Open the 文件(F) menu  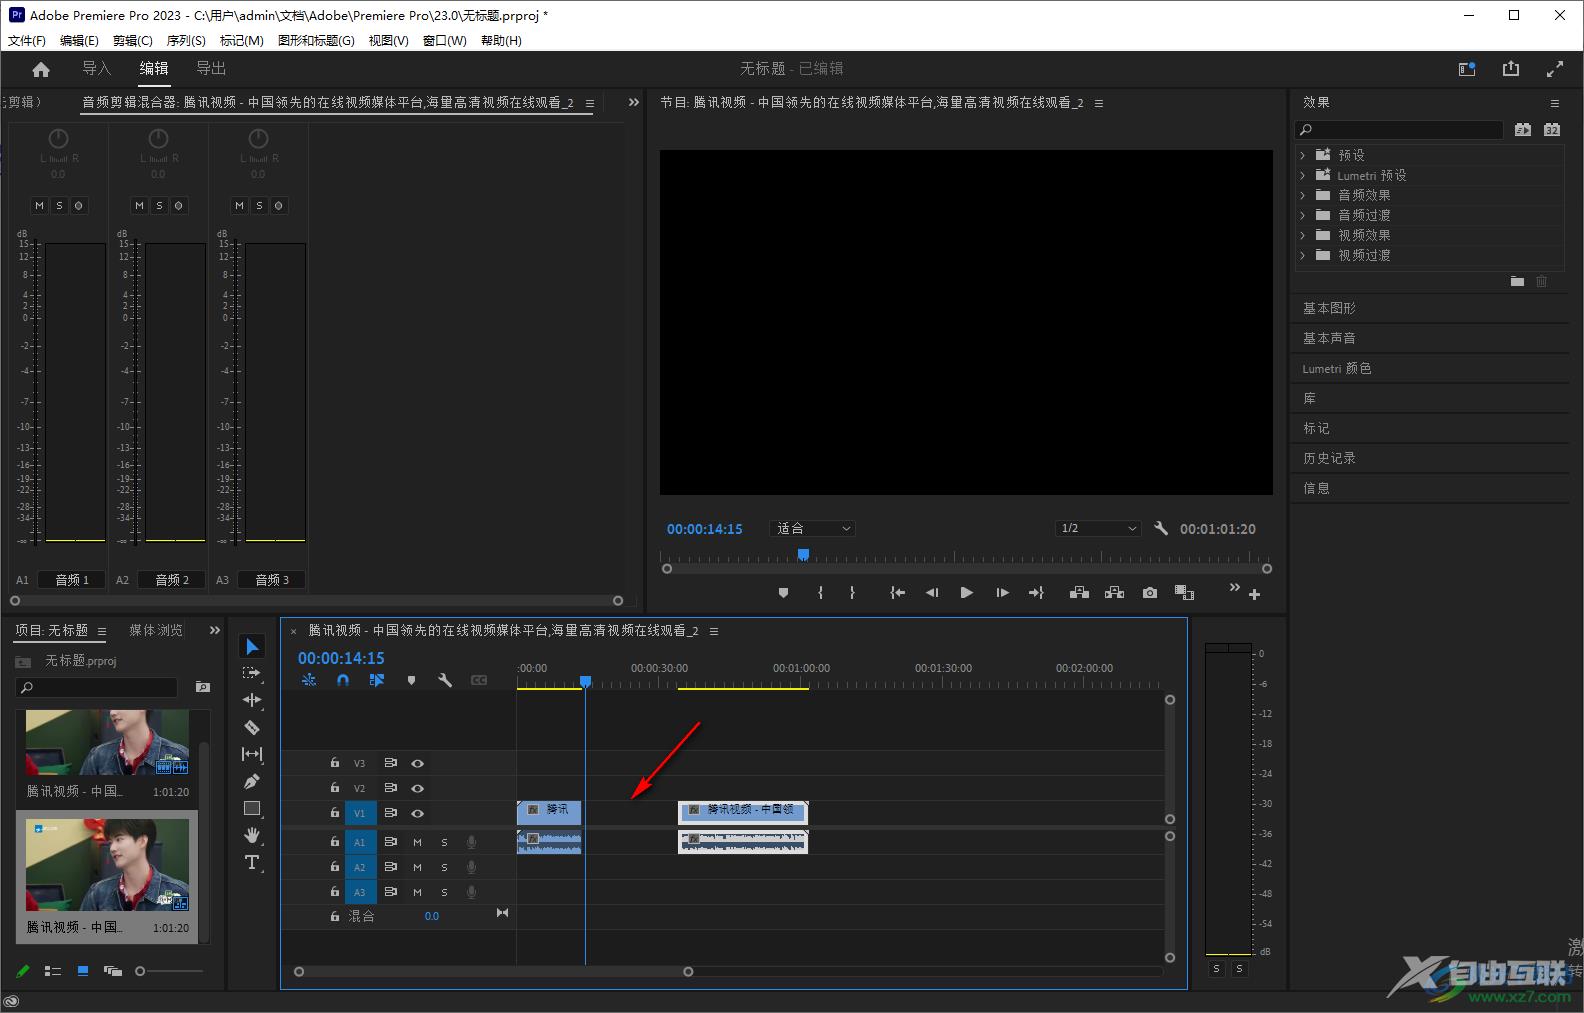27,41
